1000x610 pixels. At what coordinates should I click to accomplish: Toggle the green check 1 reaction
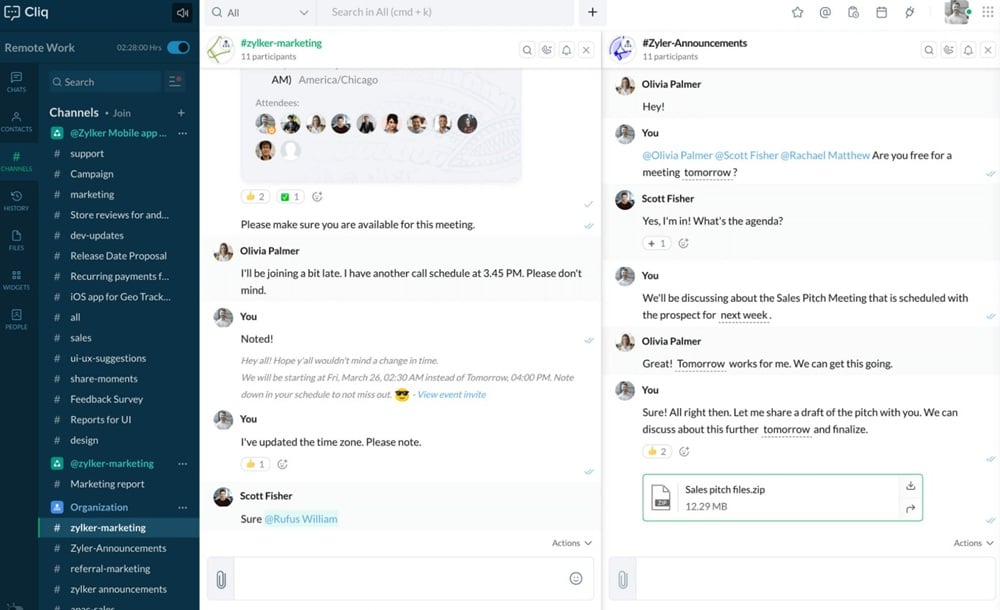290,197
